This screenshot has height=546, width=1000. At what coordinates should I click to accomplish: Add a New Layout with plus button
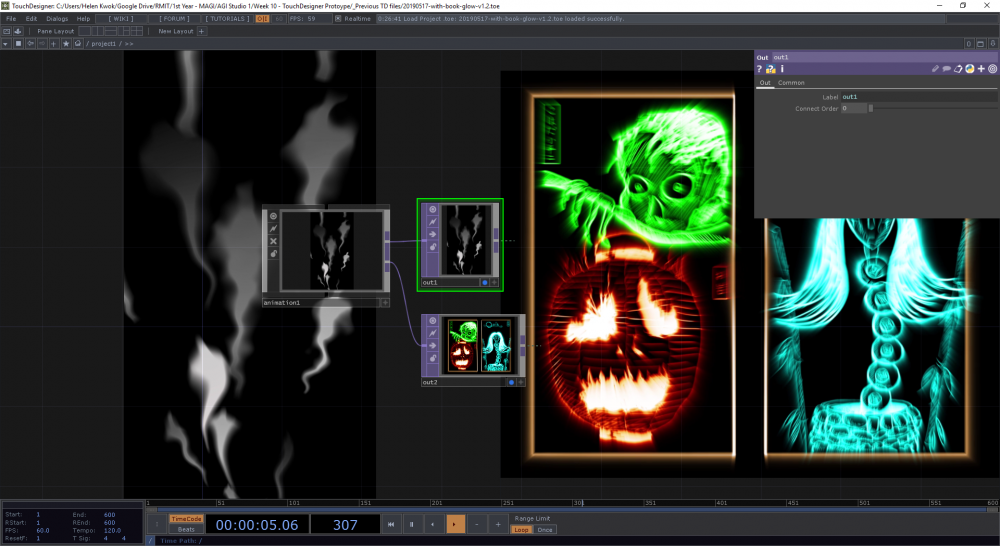(x=202, y=31)
